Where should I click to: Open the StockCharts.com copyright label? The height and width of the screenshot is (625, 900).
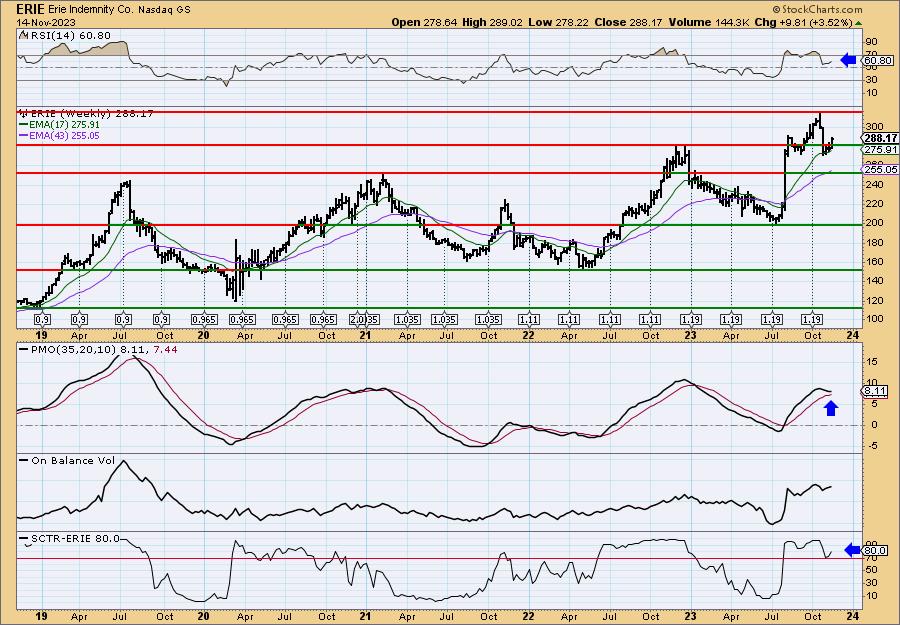point(817,9)
